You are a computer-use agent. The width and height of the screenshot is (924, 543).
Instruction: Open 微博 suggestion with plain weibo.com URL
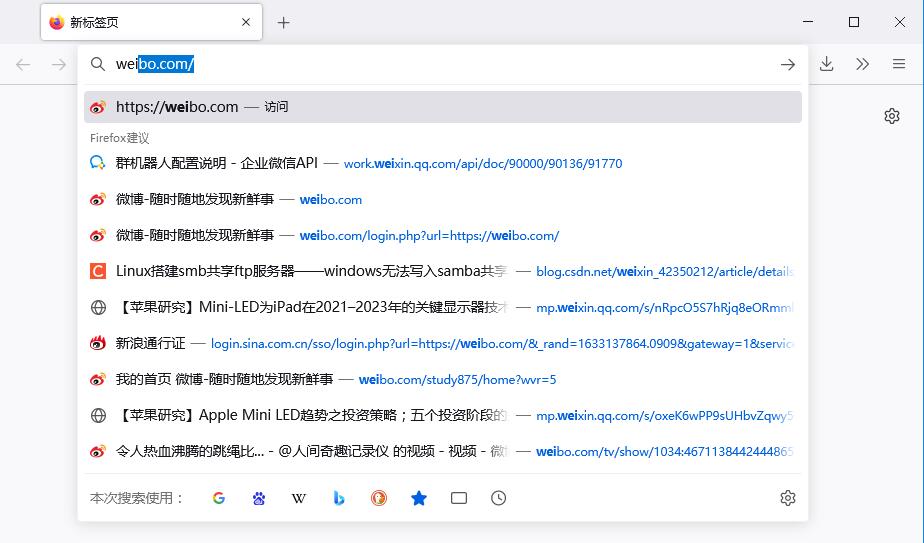click(443, 199)
